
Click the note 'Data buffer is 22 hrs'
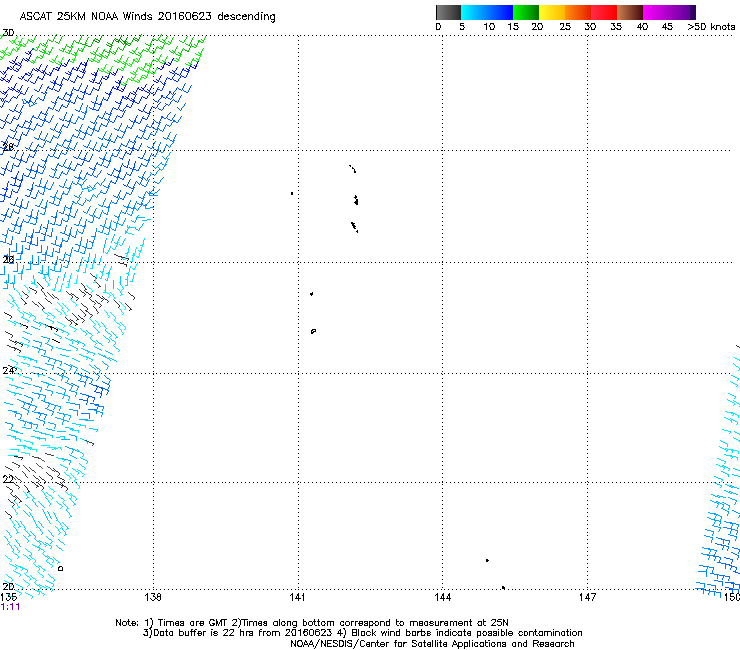pos(204,633)
